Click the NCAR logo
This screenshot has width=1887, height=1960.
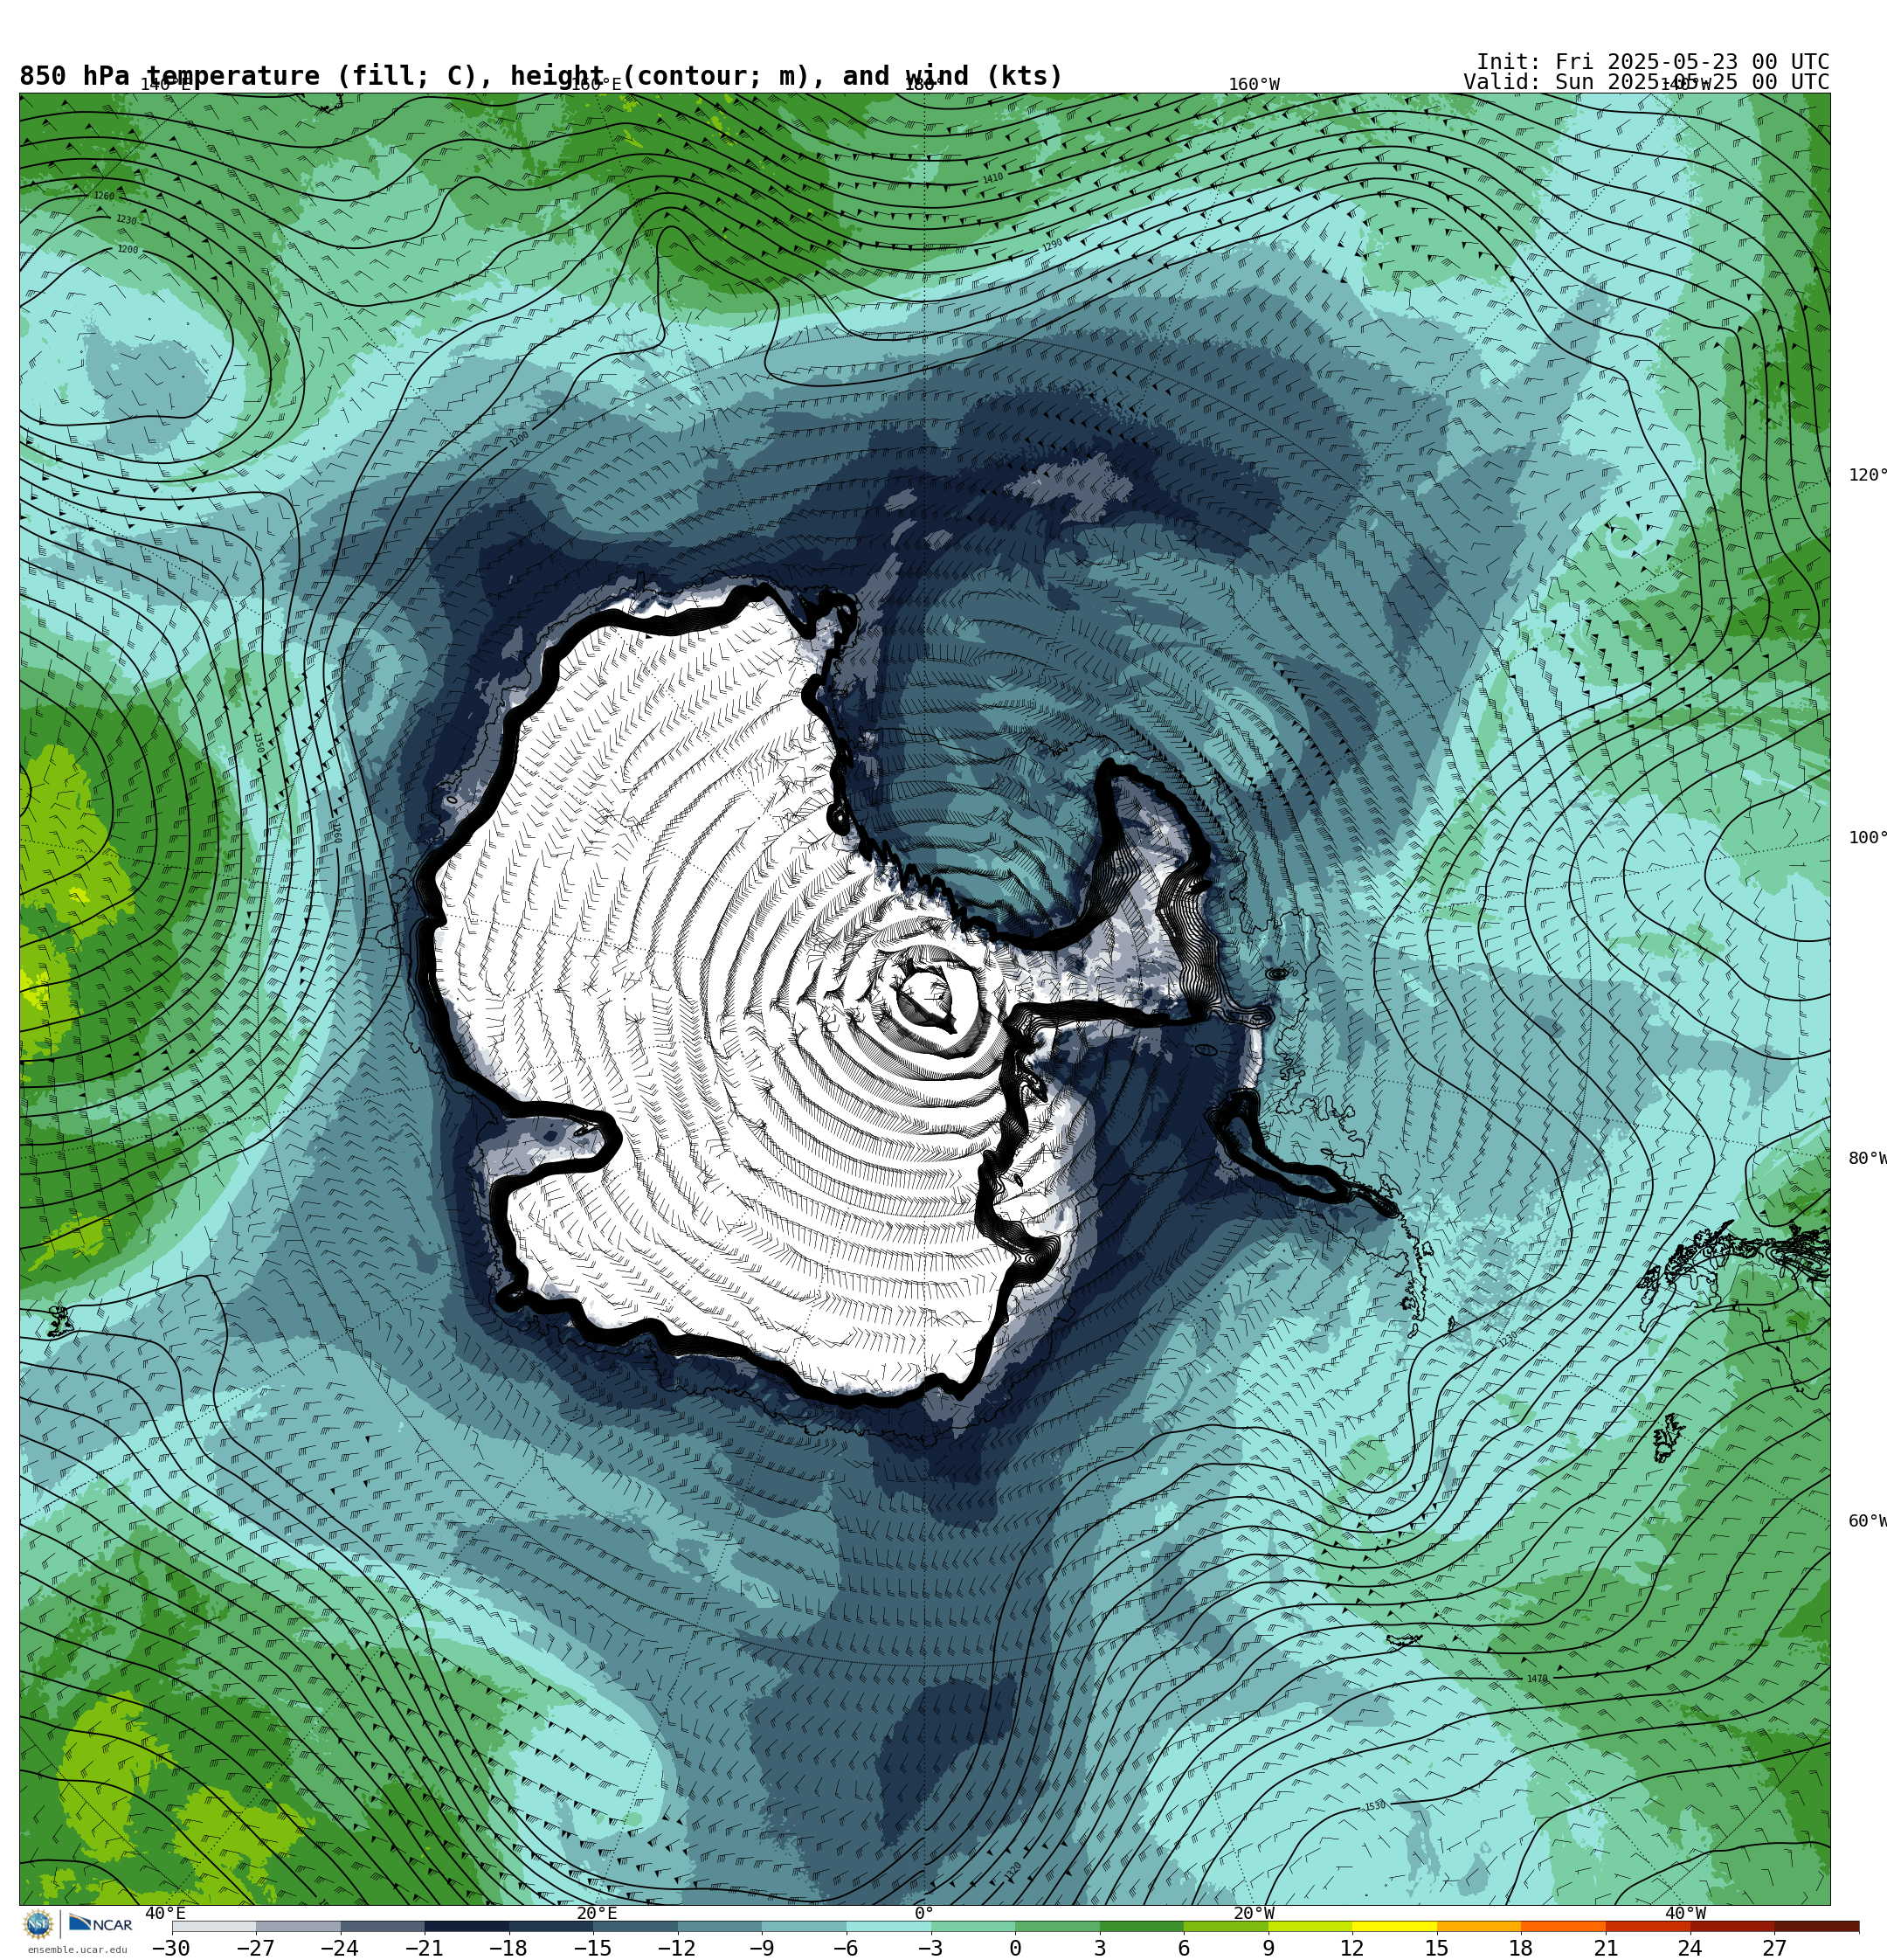click(100, 1924)
